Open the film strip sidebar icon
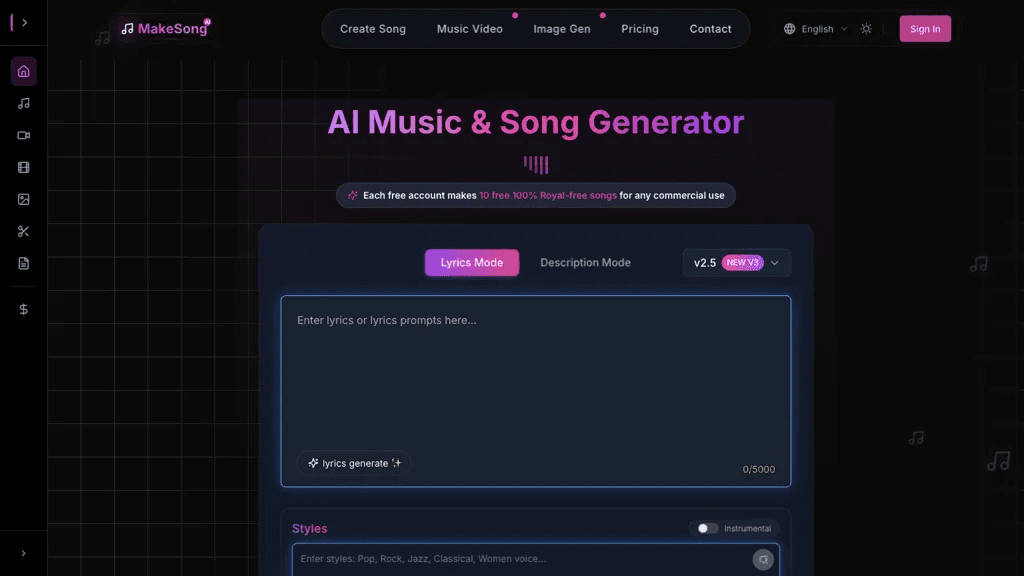This screenshot has height=576, width=1024. point(24,167)
